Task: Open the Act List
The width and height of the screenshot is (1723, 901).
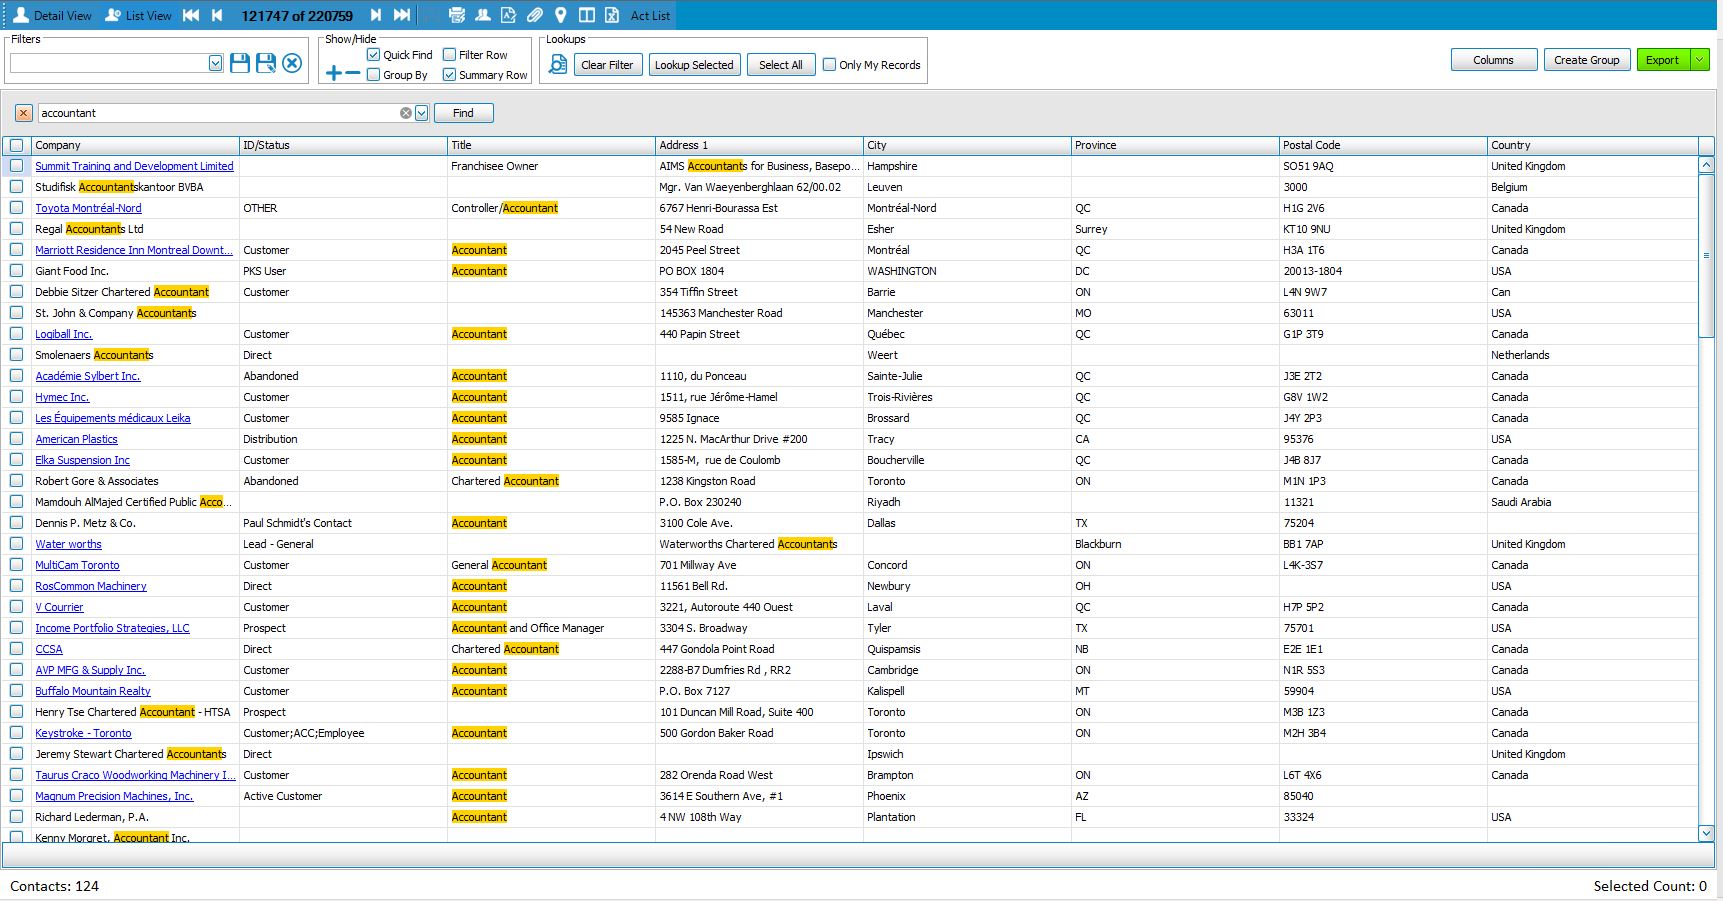Action: (650, 15)
